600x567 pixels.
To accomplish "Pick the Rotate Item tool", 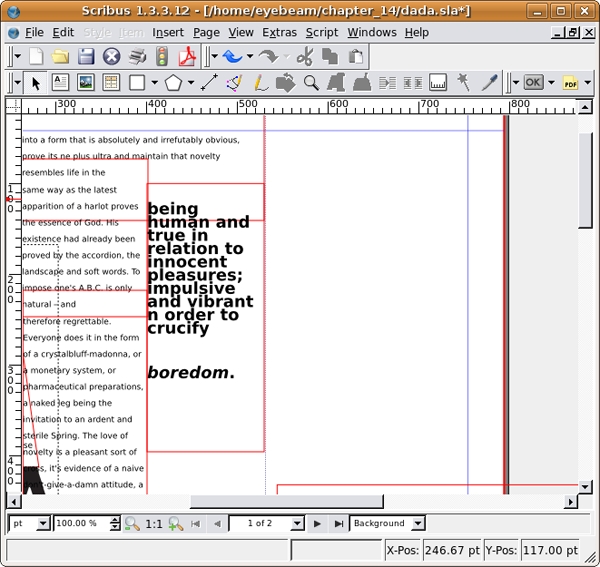I will [285, 83].
